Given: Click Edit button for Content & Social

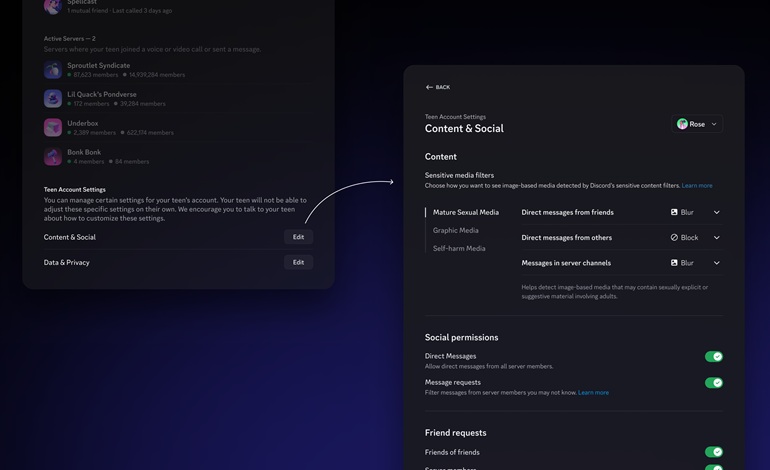Looking at the screenshot, I should [x=298, y=237].
